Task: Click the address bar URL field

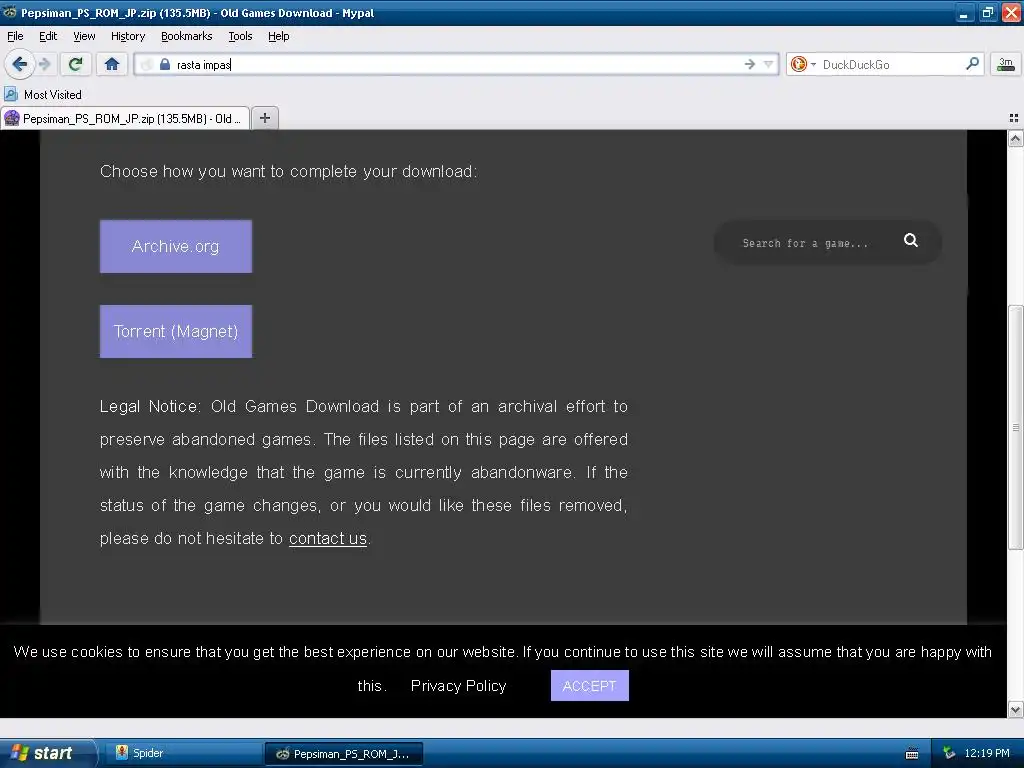Action: click(457, 64)
